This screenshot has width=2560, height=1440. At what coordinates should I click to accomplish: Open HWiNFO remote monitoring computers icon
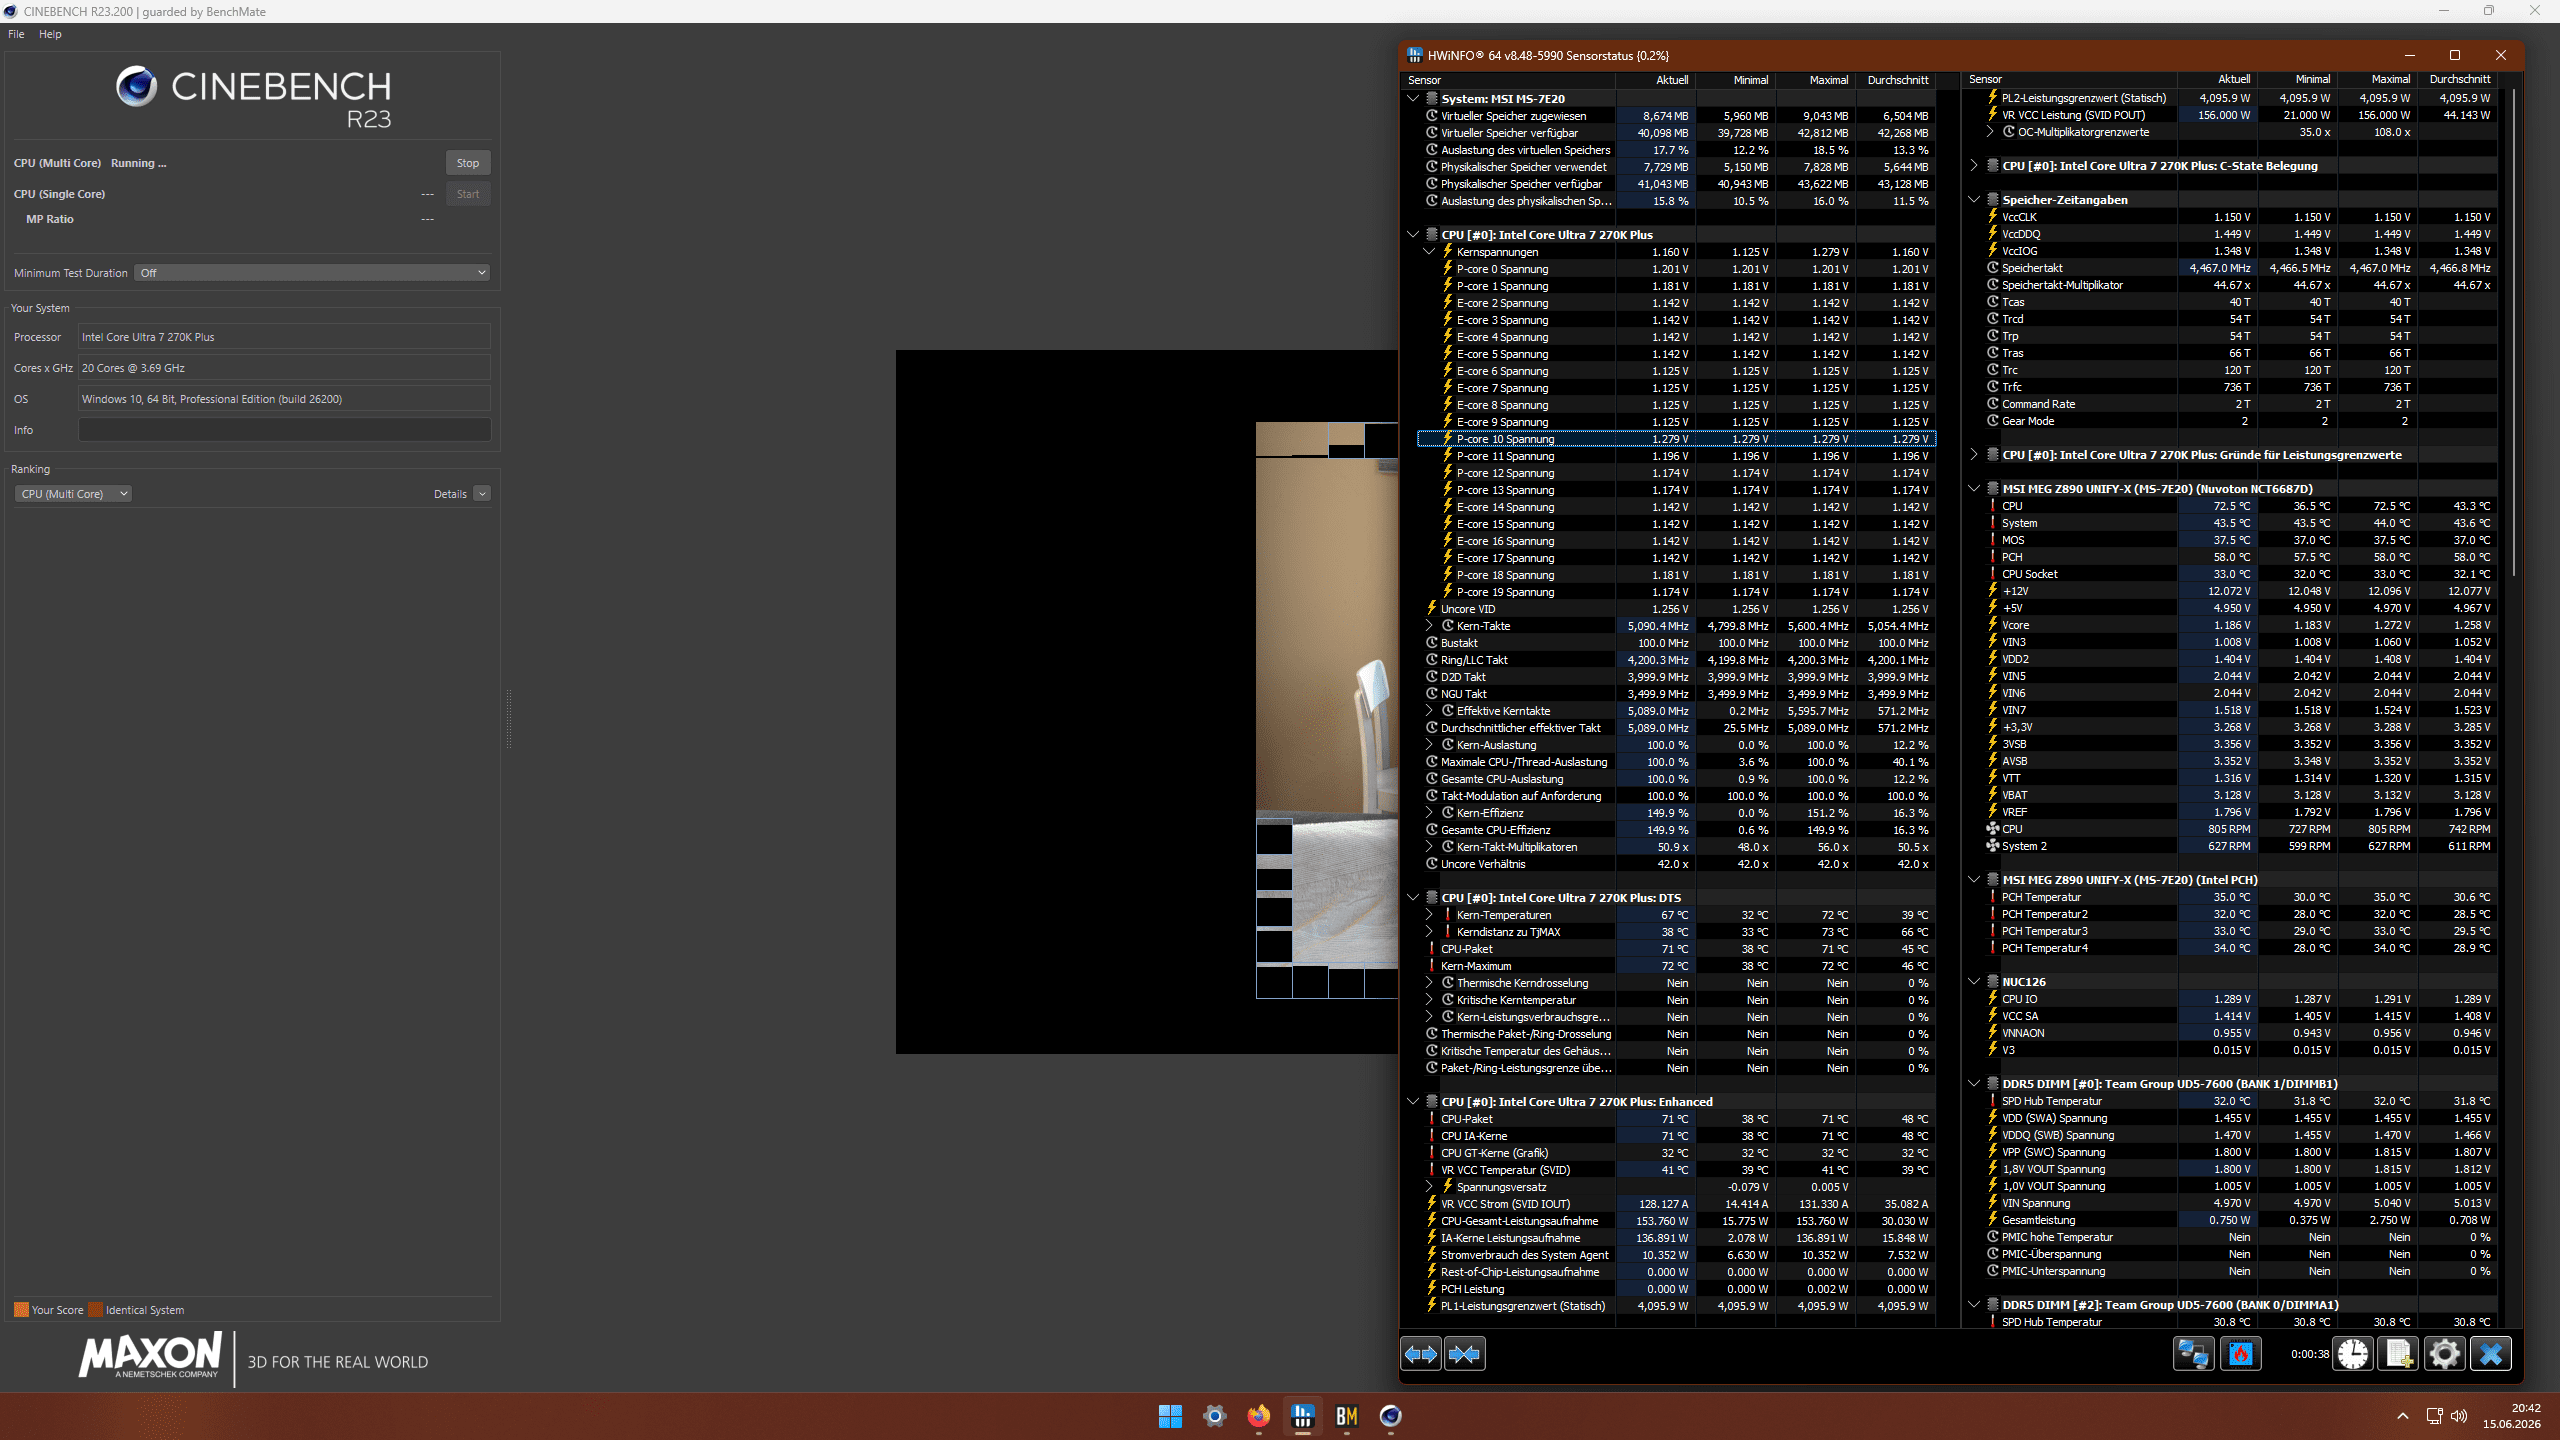tap(2194, 1354)
